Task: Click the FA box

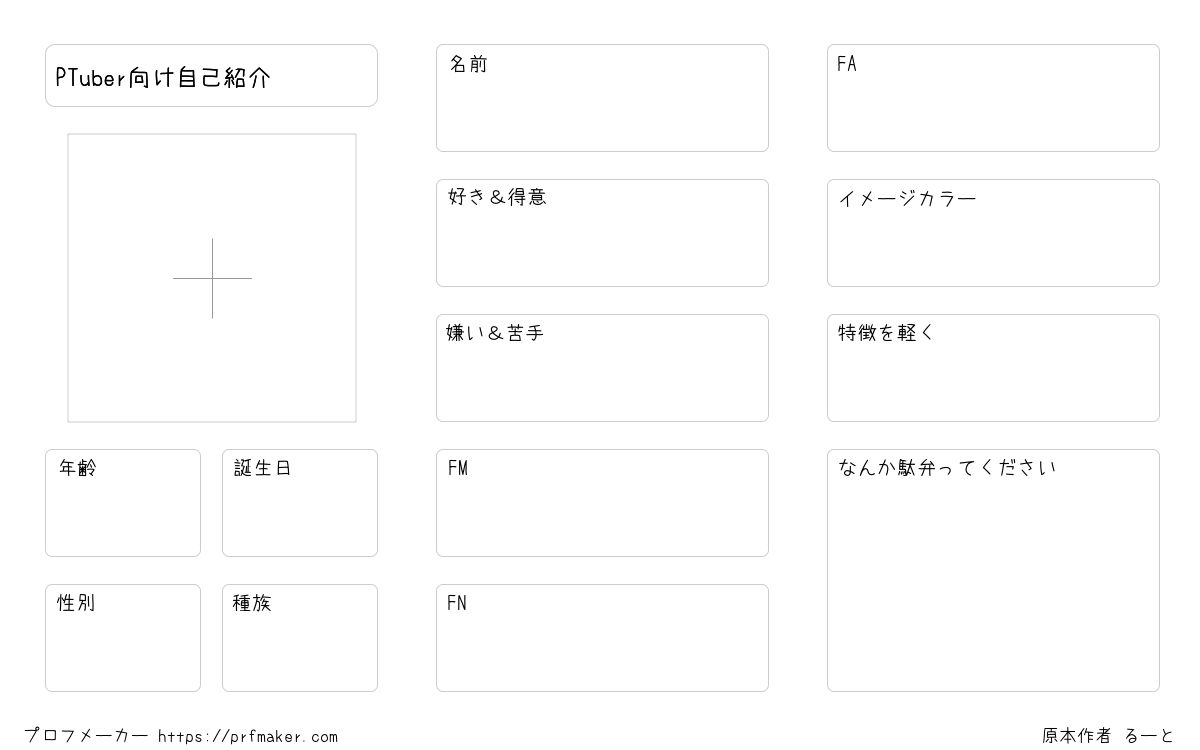Action: point(993,98)
